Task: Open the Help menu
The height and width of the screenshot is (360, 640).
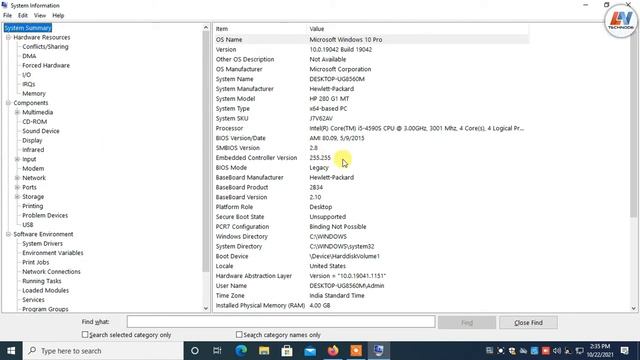Action: point(58,16)
